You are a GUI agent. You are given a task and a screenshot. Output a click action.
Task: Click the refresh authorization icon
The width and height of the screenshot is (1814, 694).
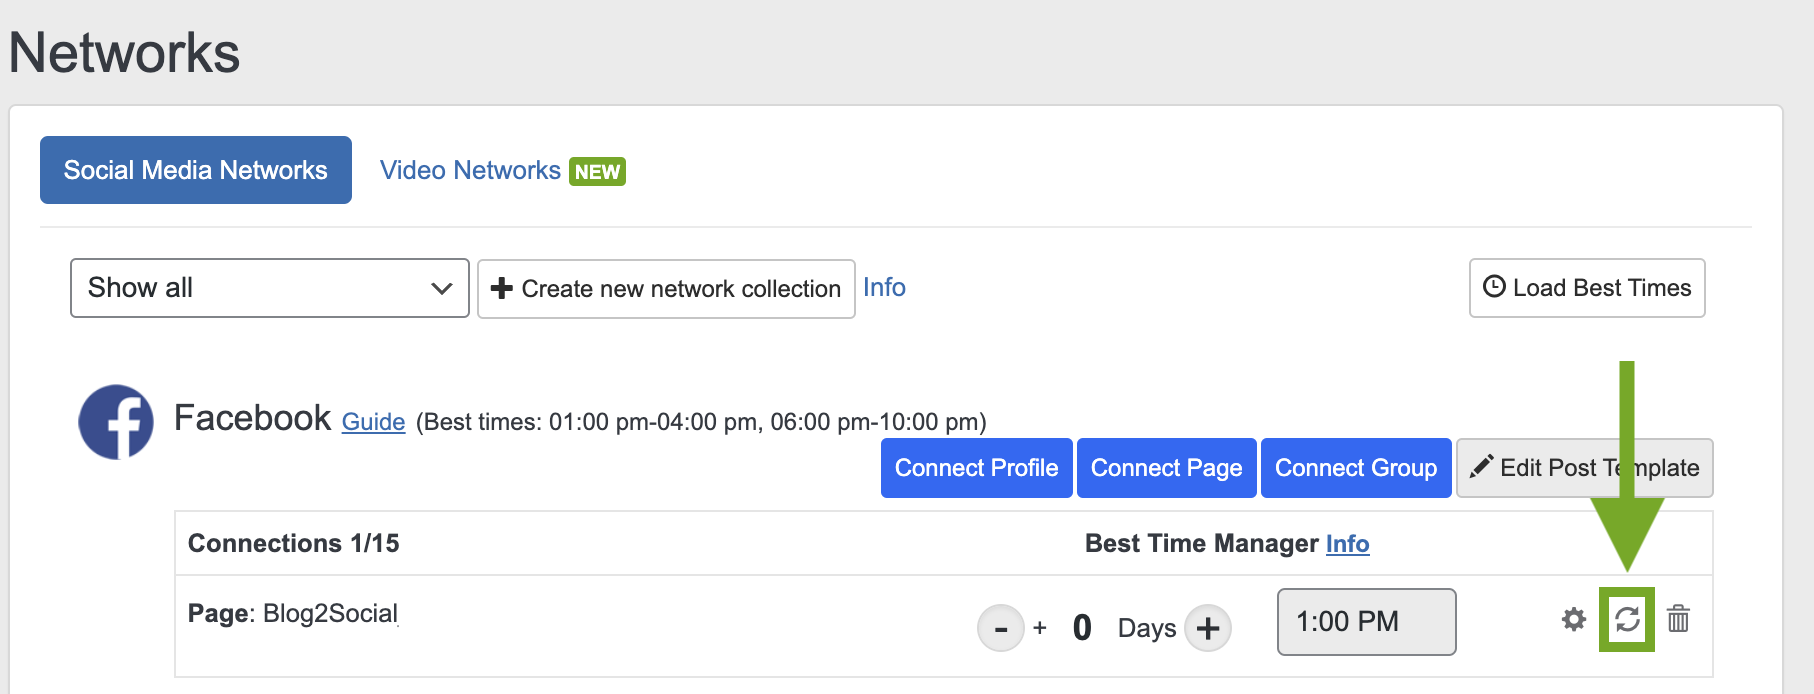[x=1627, y=620]
